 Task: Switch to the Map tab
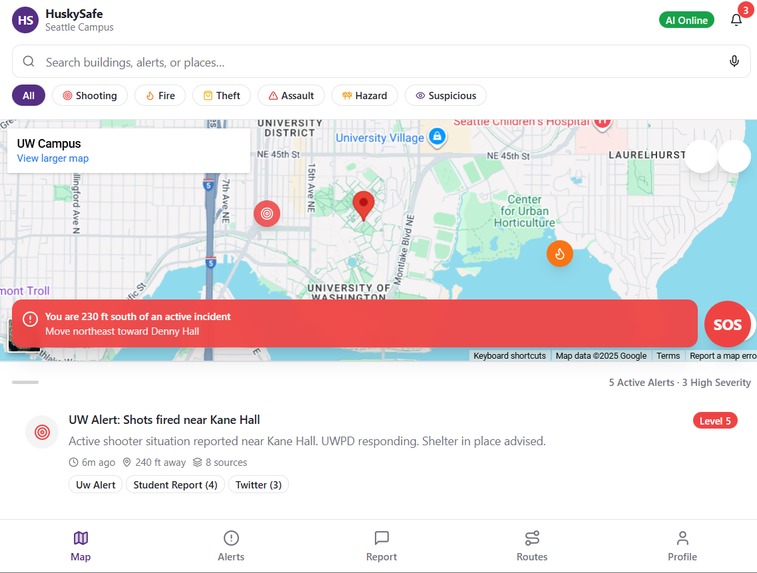click(x=81, y=546)
